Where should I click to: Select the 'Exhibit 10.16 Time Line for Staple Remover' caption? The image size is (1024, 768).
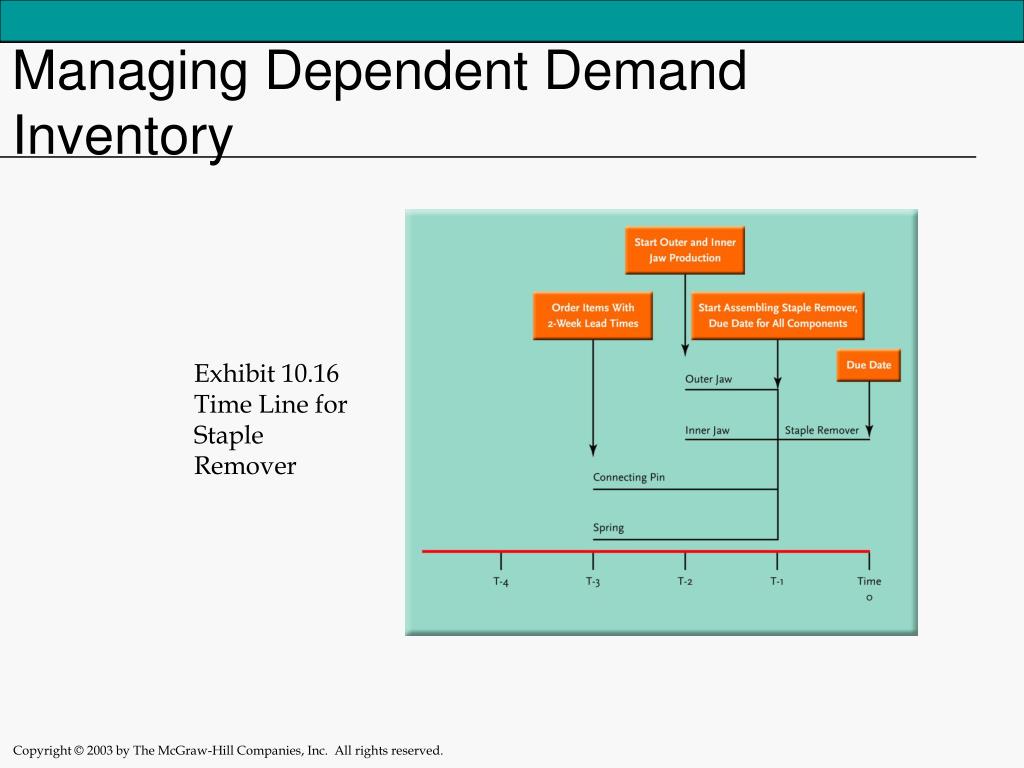pos(270,419)
